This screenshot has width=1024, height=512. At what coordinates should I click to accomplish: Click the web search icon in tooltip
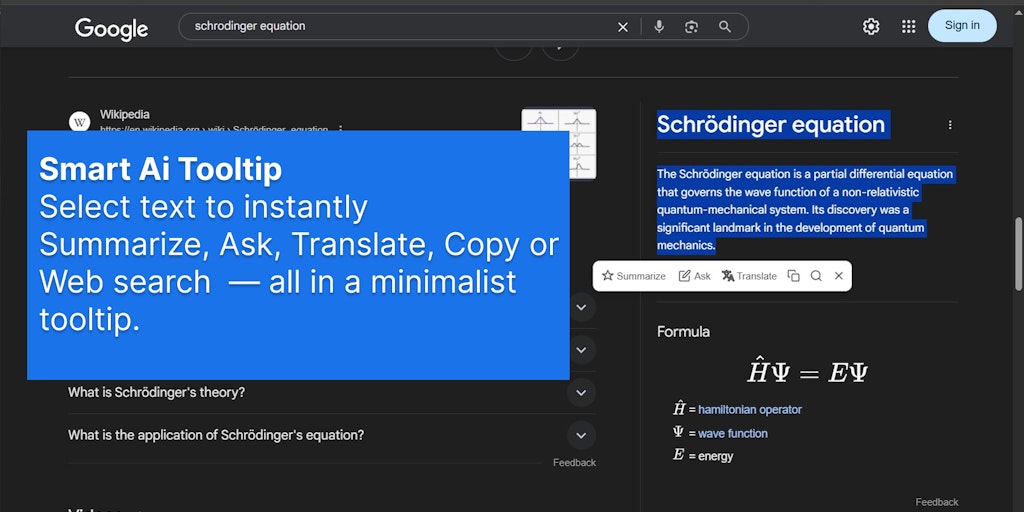816,276
